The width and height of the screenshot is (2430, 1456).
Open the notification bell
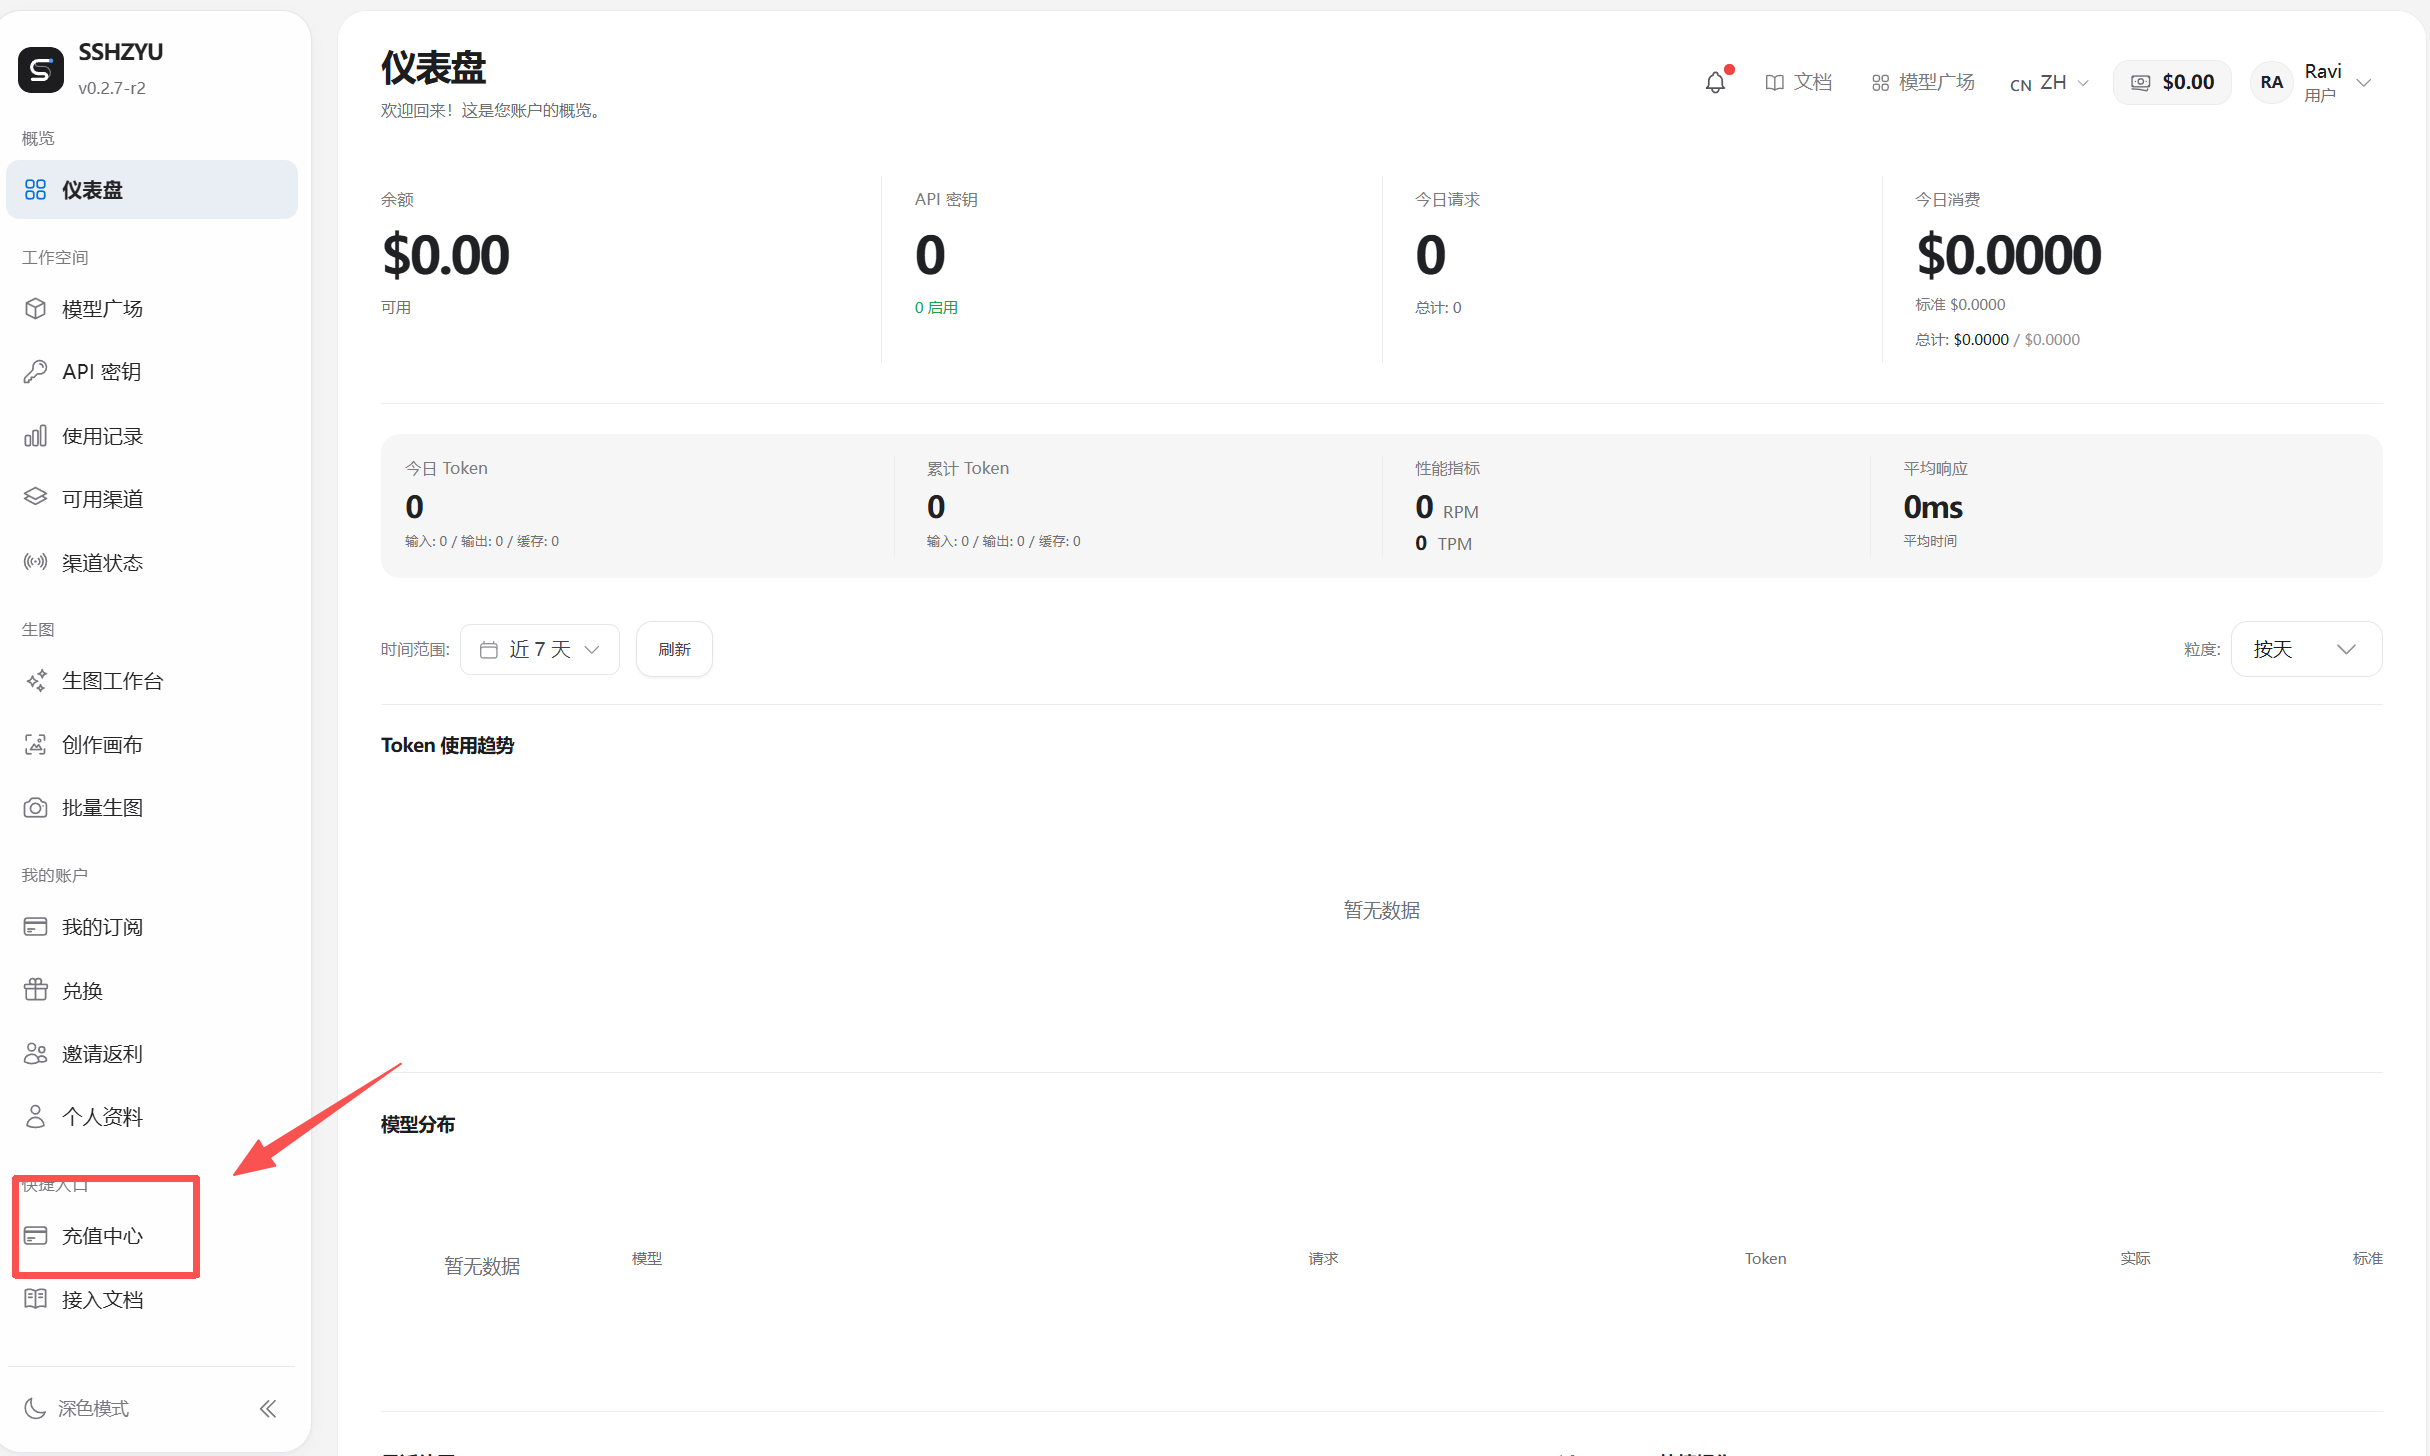coord(1715,82)
